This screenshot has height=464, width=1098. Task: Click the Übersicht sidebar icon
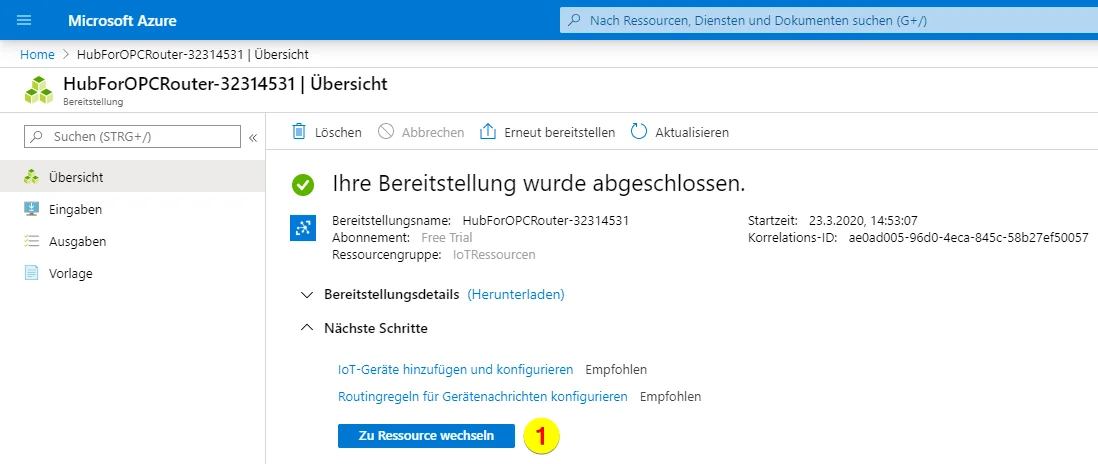[x=31, y=177]
